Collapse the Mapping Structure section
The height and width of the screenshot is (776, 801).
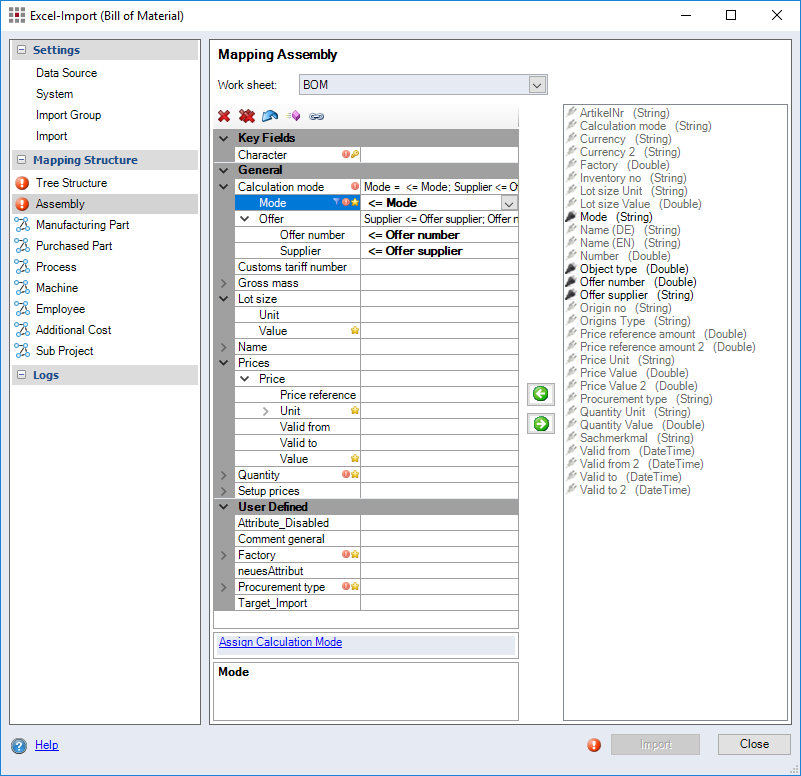21,159
